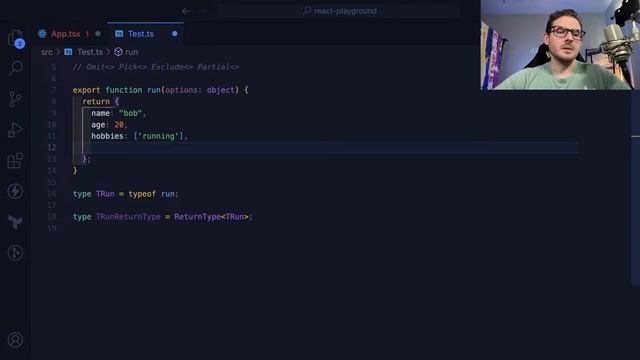Click ReturnType on line 18

tap(197, 217)
